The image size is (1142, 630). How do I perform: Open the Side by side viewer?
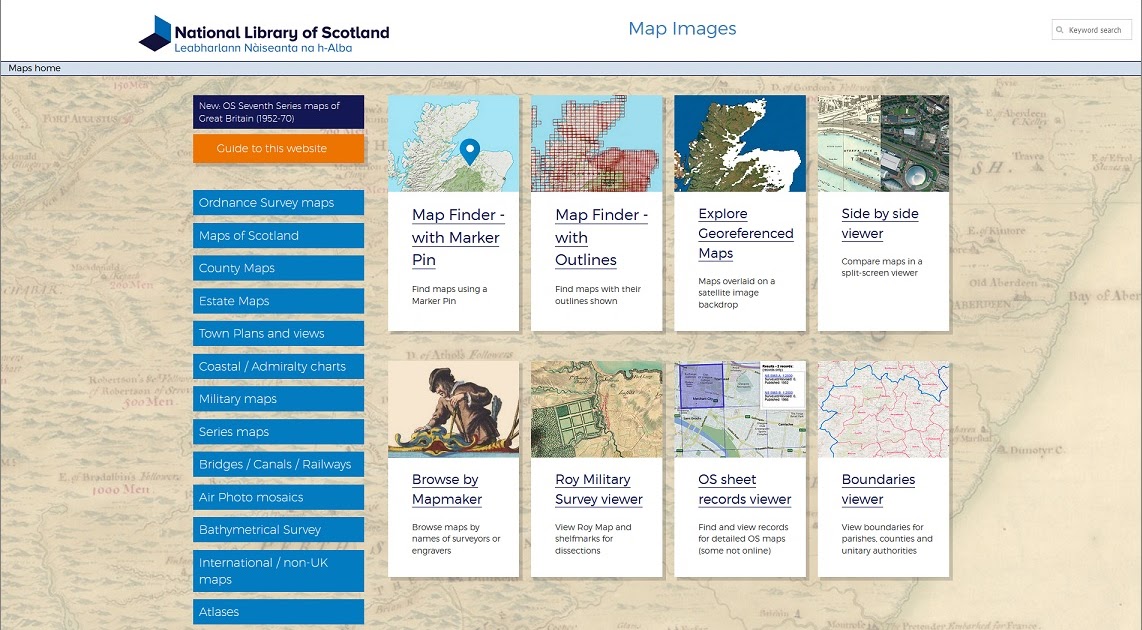[878, 224]
